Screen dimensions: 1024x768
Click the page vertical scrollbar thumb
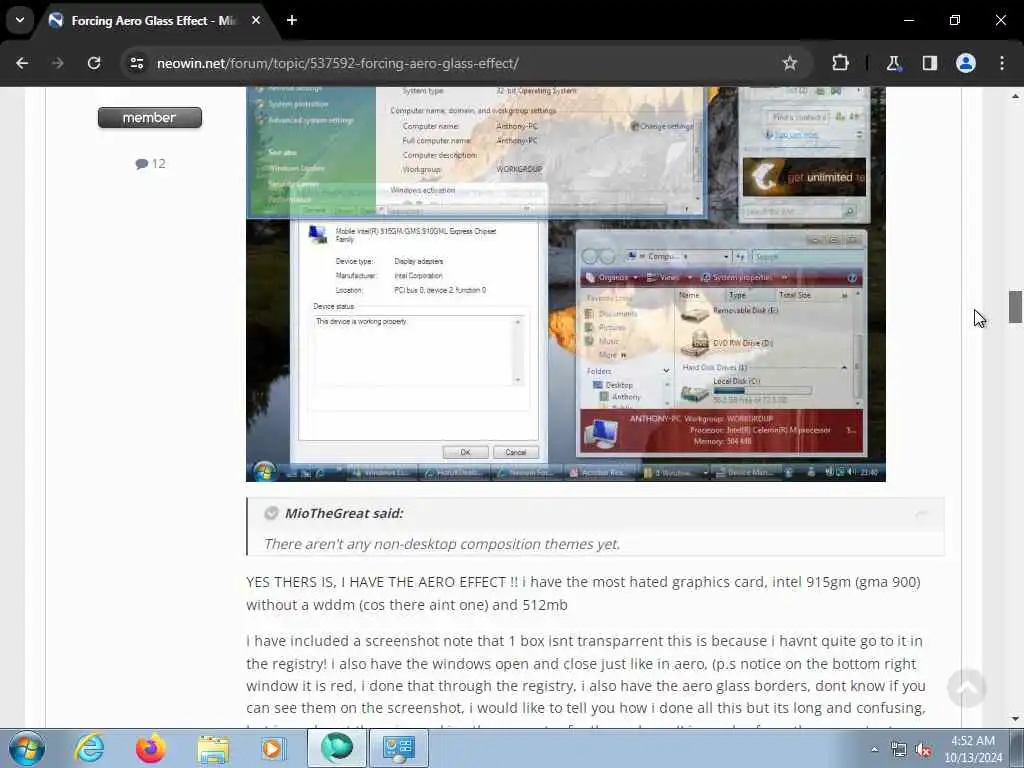click(x=1015, y=306)
